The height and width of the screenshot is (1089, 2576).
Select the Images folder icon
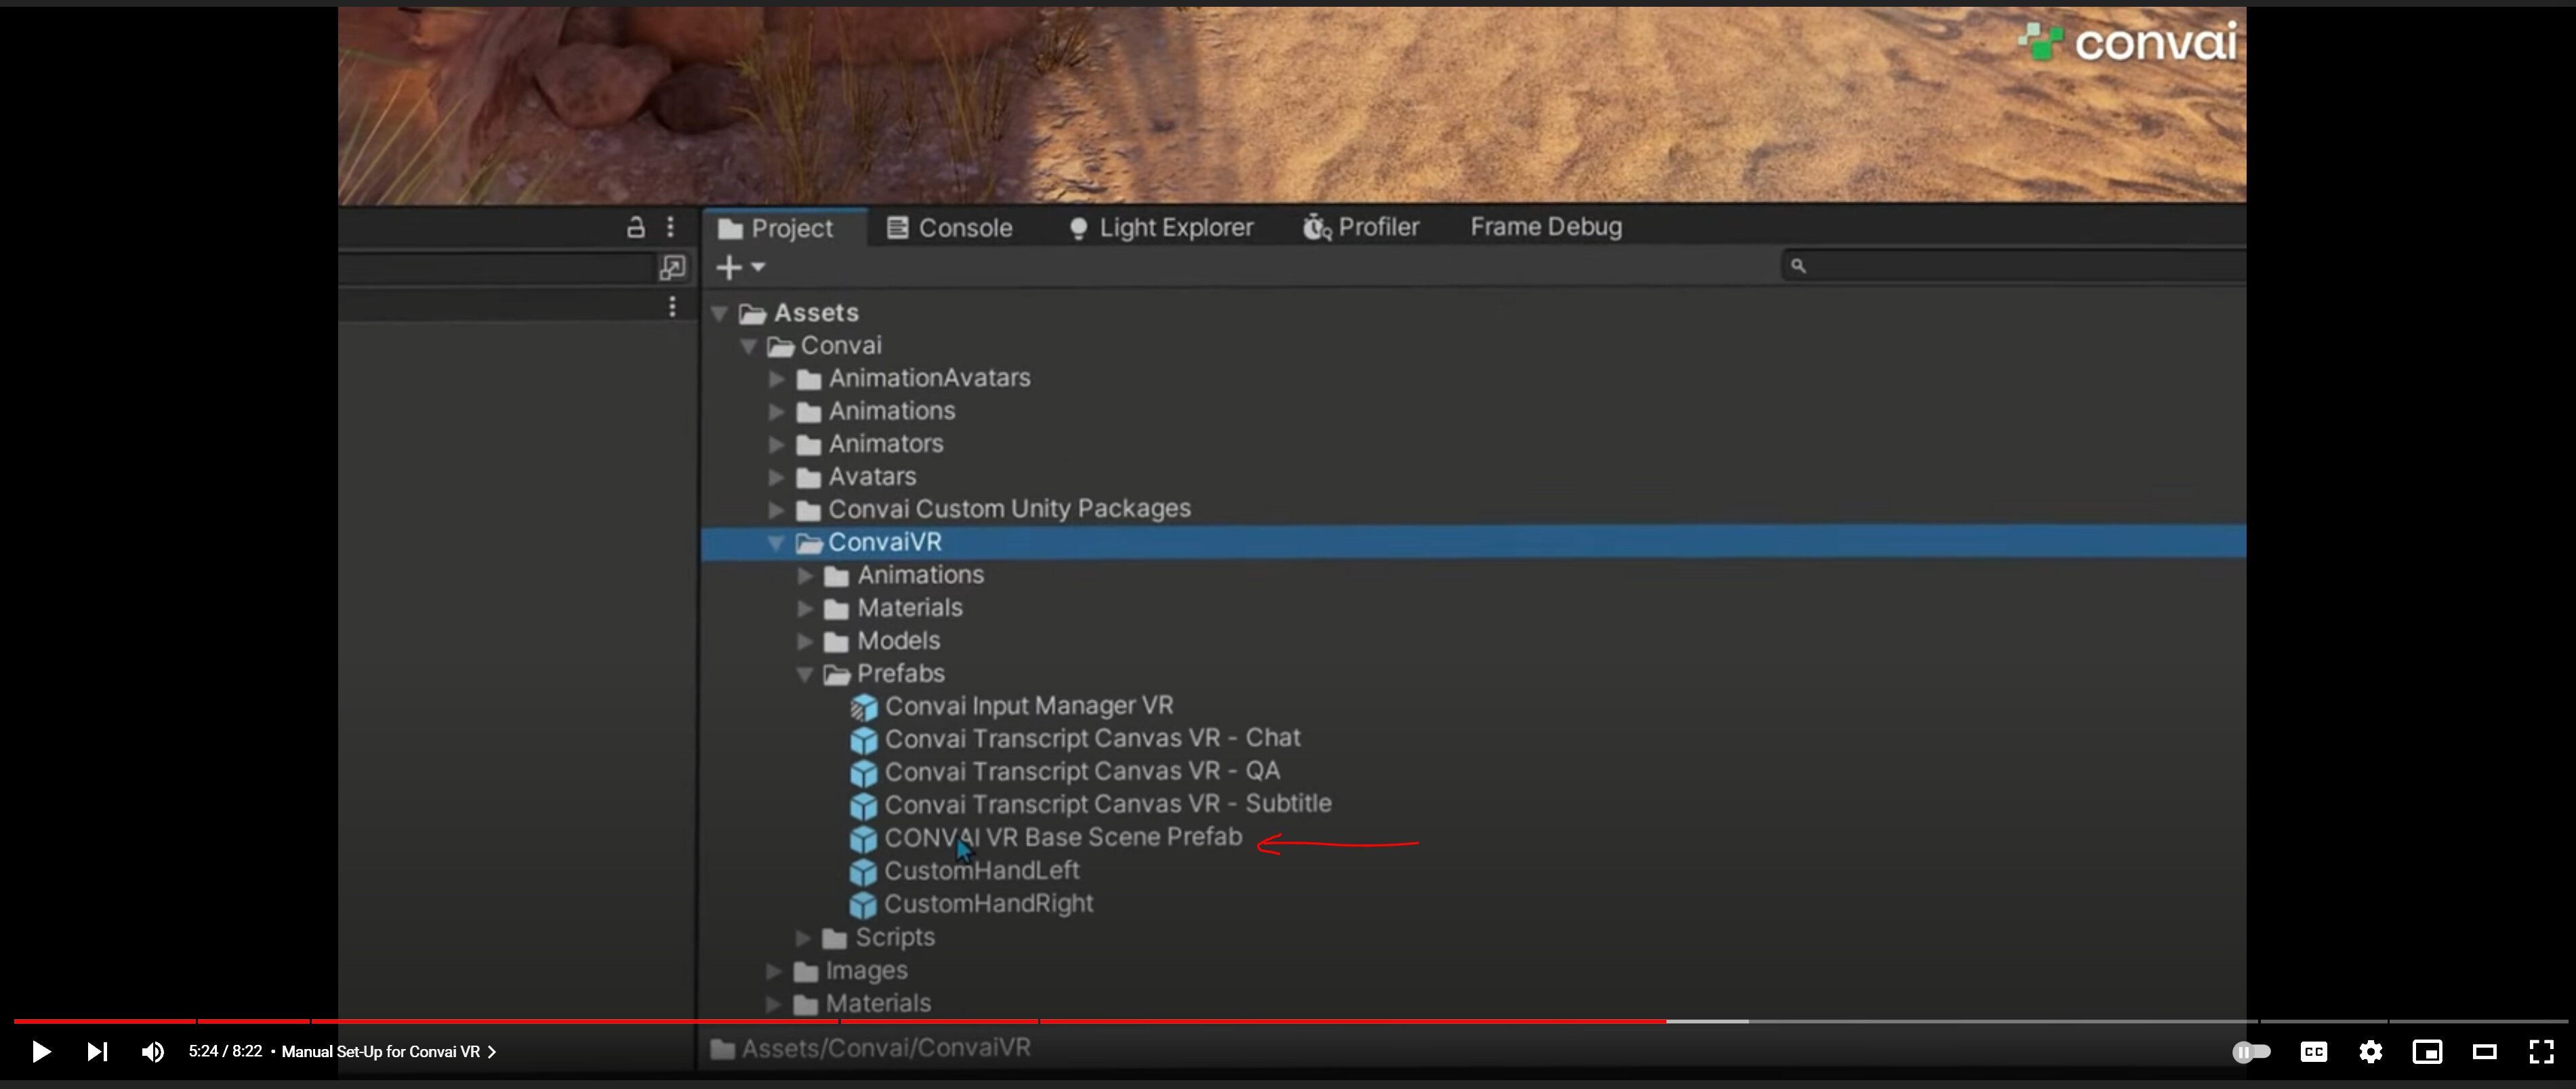click(x=806, y=972)
